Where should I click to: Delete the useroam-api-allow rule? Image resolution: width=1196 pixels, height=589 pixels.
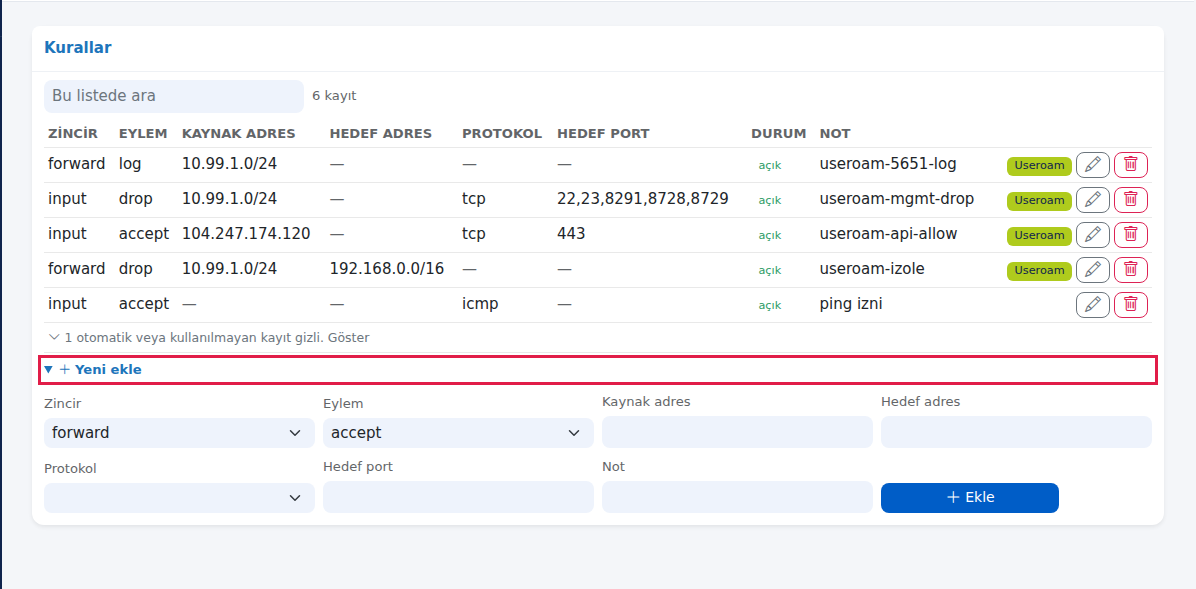[1130, 235]
